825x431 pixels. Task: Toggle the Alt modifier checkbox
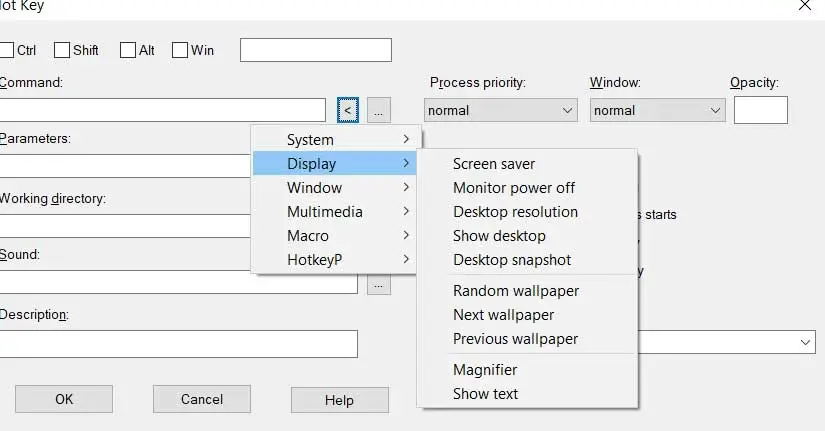128,49
